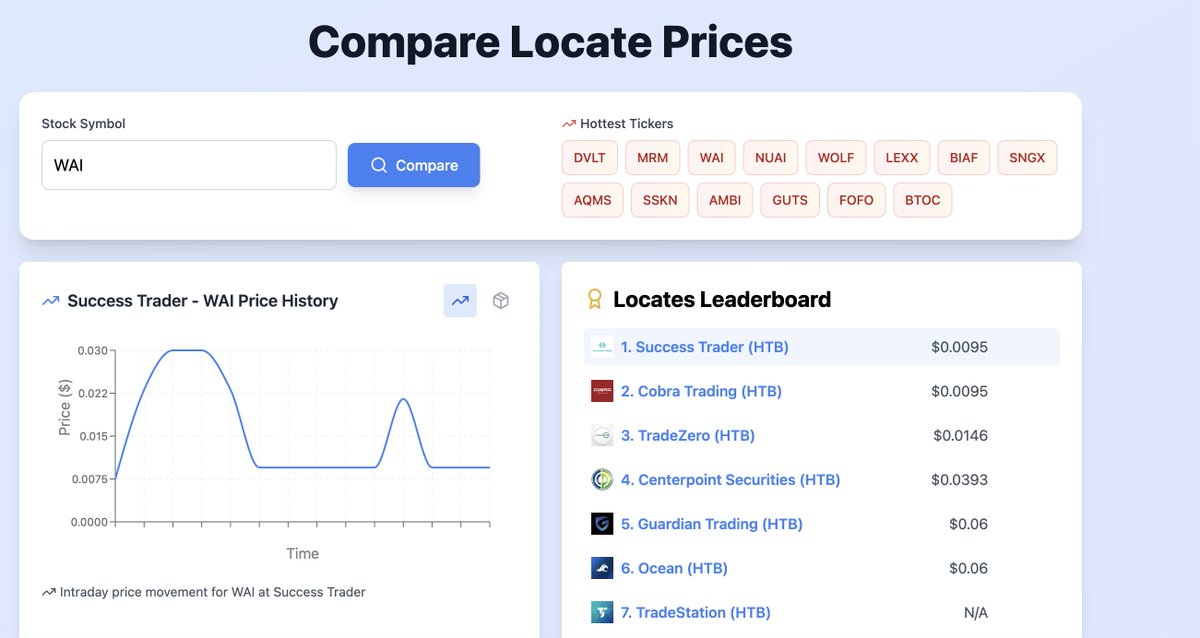Select the WAI hot ticker chip
Screen dimensions: 1200x638
(x=712, y=158)
